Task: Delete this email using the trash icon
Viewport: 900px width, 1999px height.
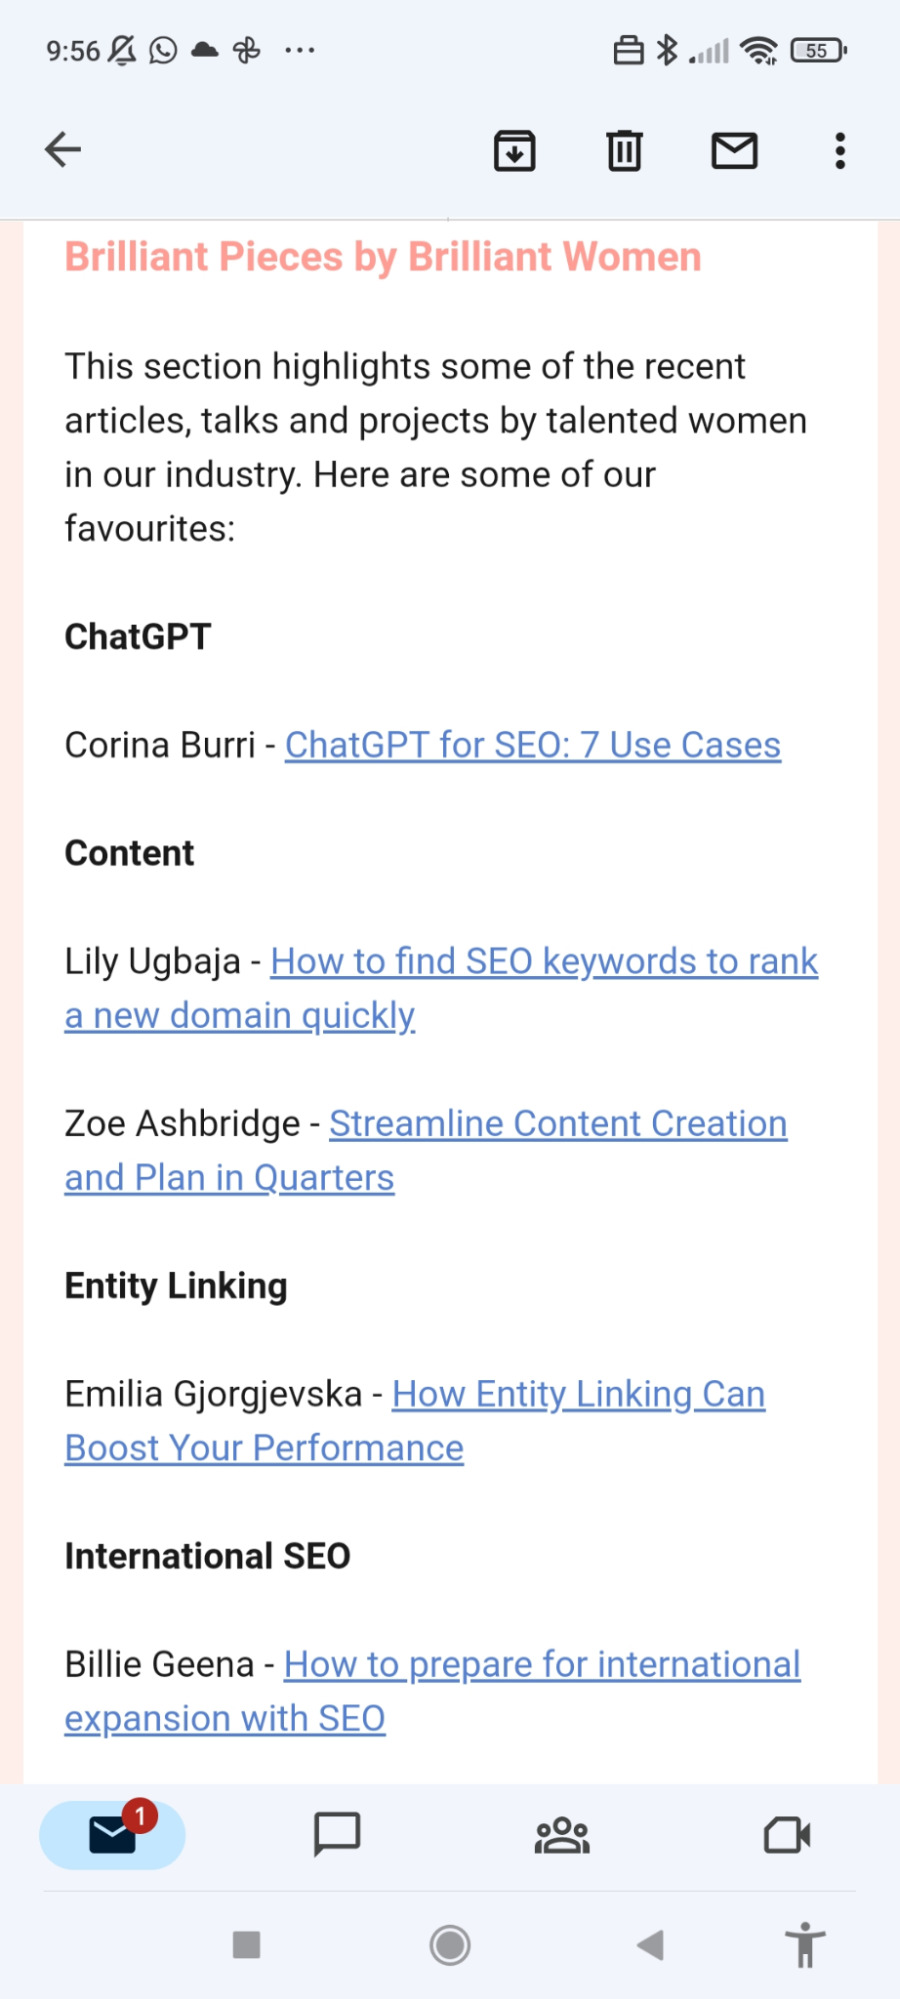Action: pos(623,151)
